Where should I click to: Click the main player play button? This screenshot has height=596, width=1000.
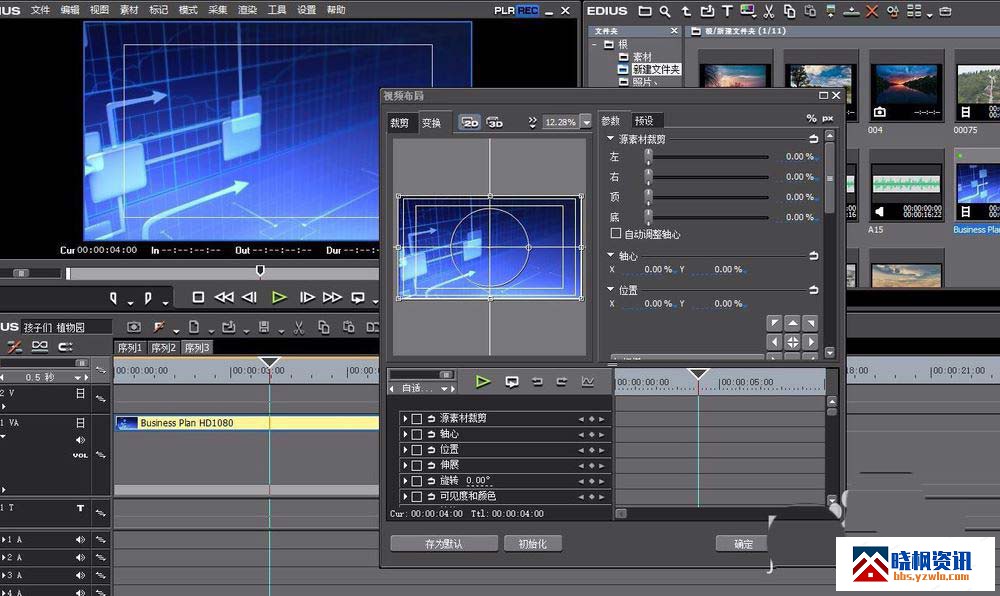279,297
